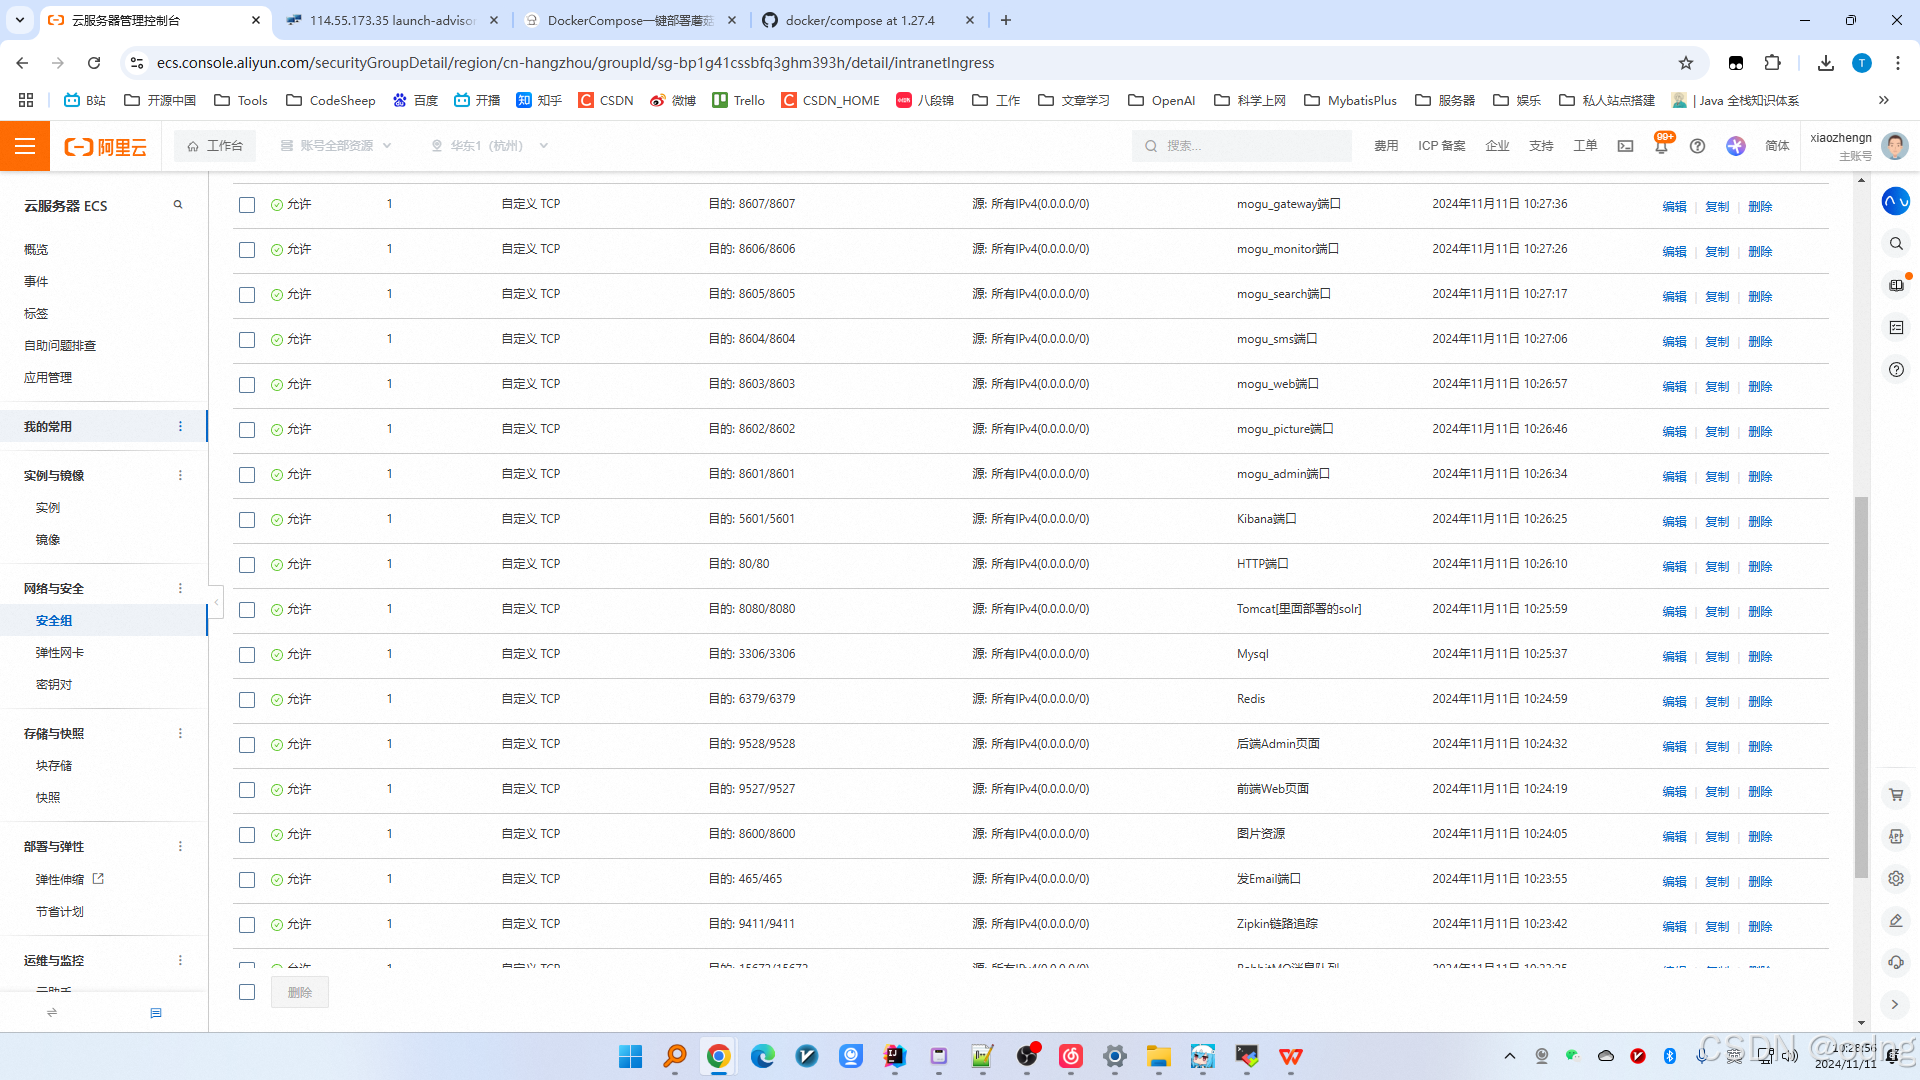
Task: Click the shopping cart icon in right sidebar
Action: [x=1896, y=795]
